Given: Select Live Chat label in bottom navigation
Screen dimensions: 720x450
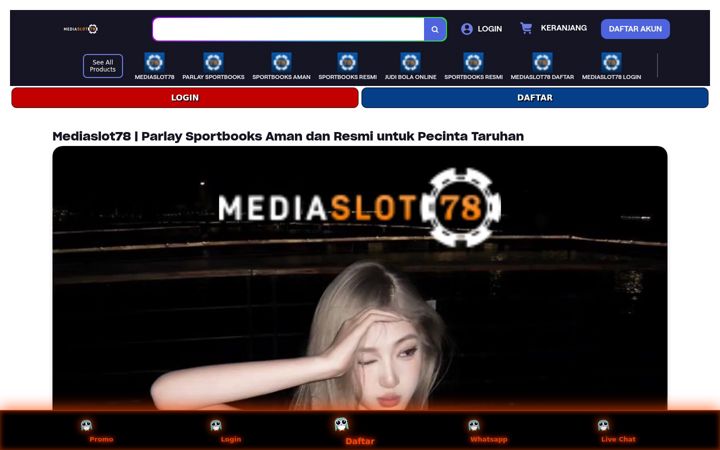Looking at the screenshot, I should point(619,439).
